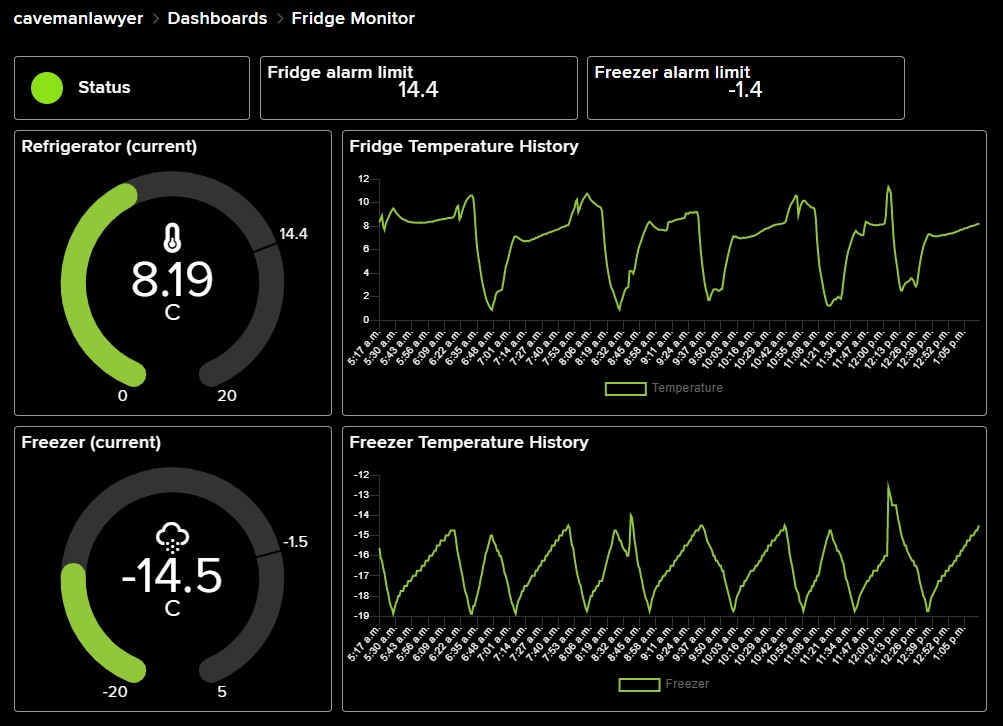
Task: Toggle the Temperature legend label
Action: (x=687, y=388)
